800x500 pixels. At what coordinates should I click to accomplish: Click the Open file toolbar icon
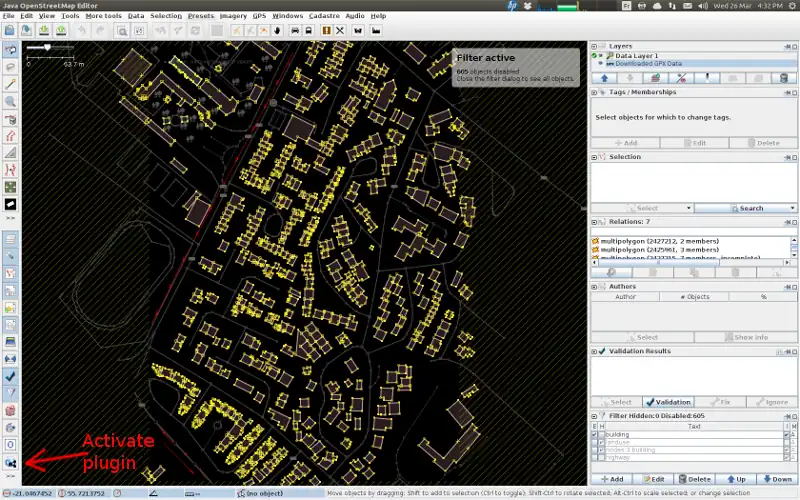[9, 31]
